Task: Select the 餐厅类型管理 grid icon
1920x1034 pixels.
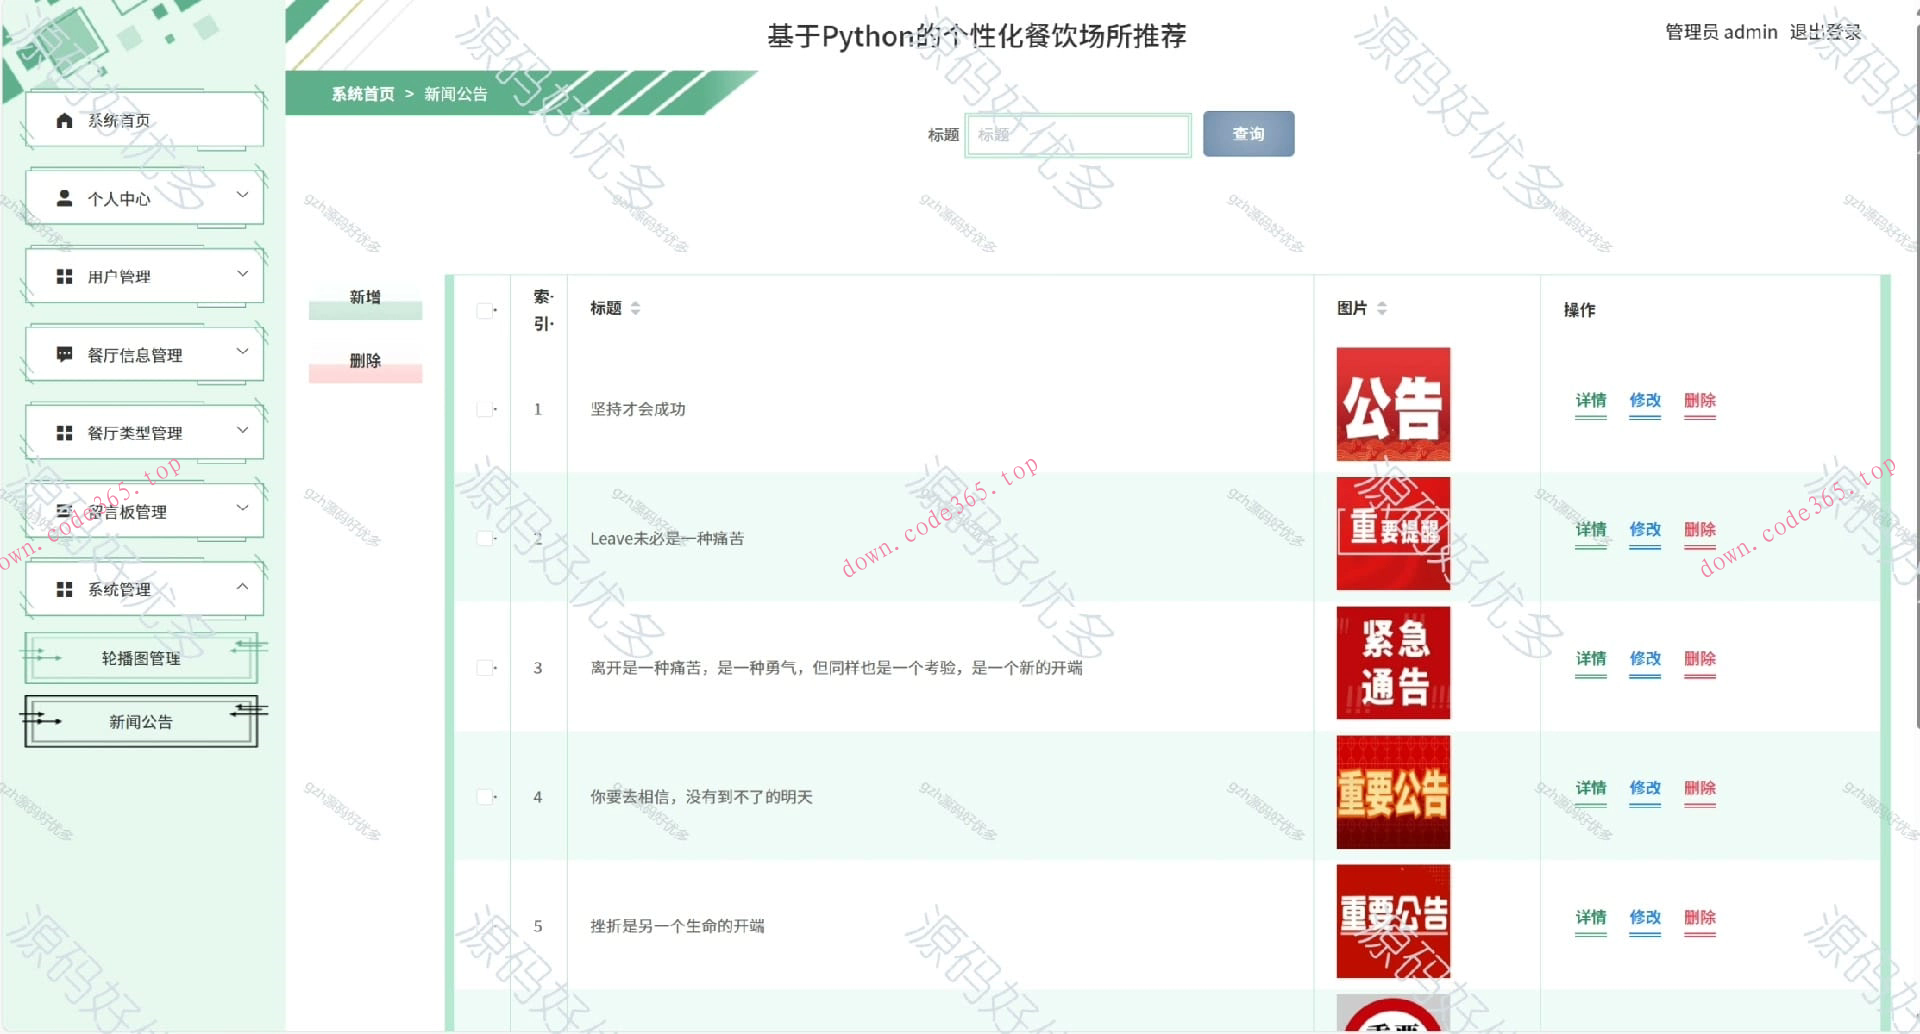Action: [x=62, y=432]
